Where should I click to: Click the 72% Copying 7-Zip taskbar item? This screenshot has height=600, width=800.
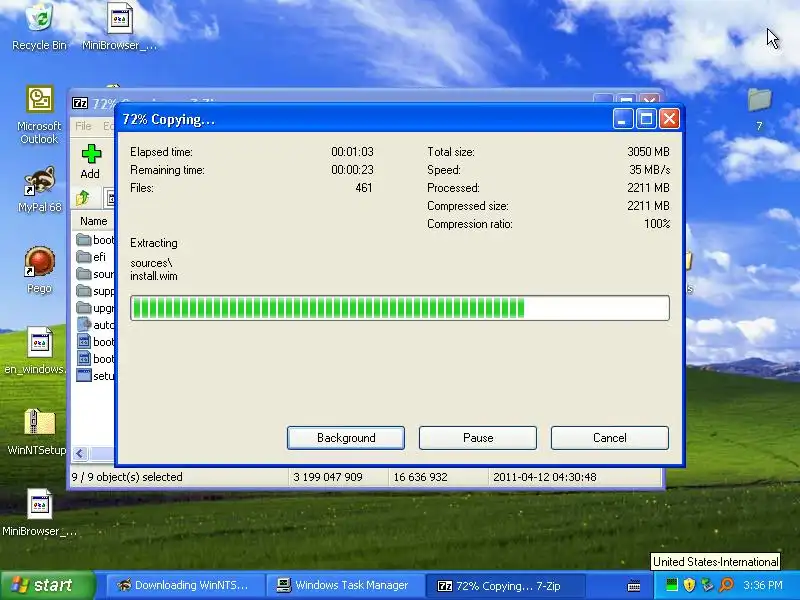pos(504,585)
